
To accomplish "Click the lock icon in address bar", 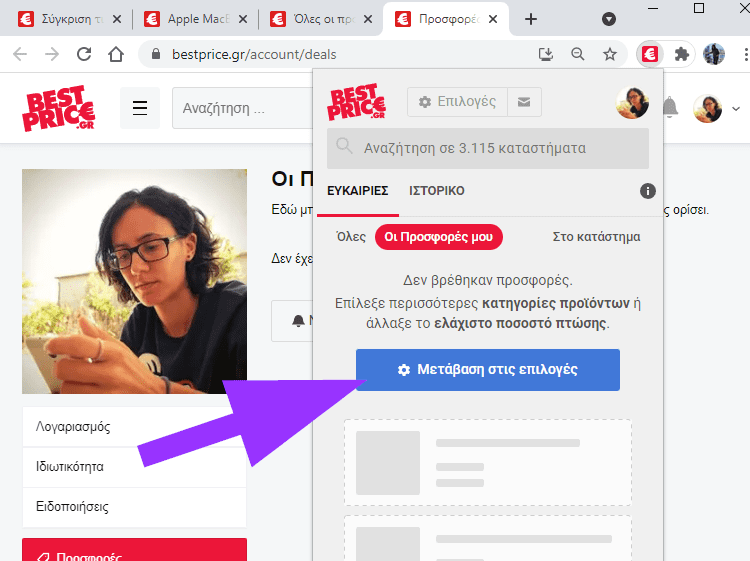I will coord(156,54).
